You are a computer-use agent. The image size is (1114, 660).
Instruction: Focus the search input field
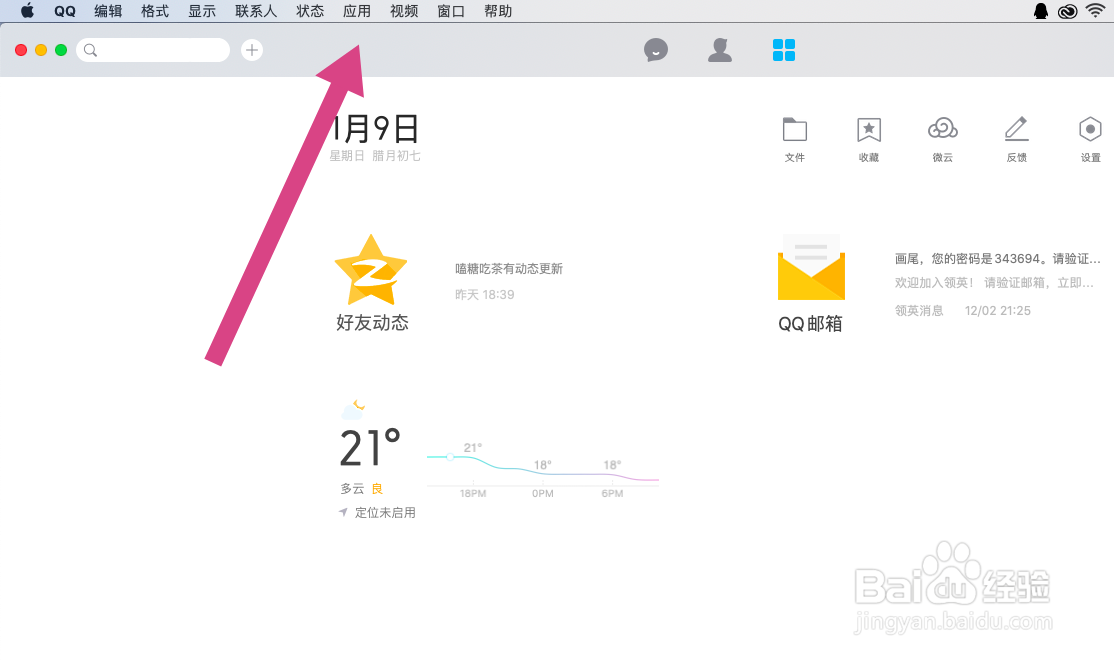(x=153, y=50)
